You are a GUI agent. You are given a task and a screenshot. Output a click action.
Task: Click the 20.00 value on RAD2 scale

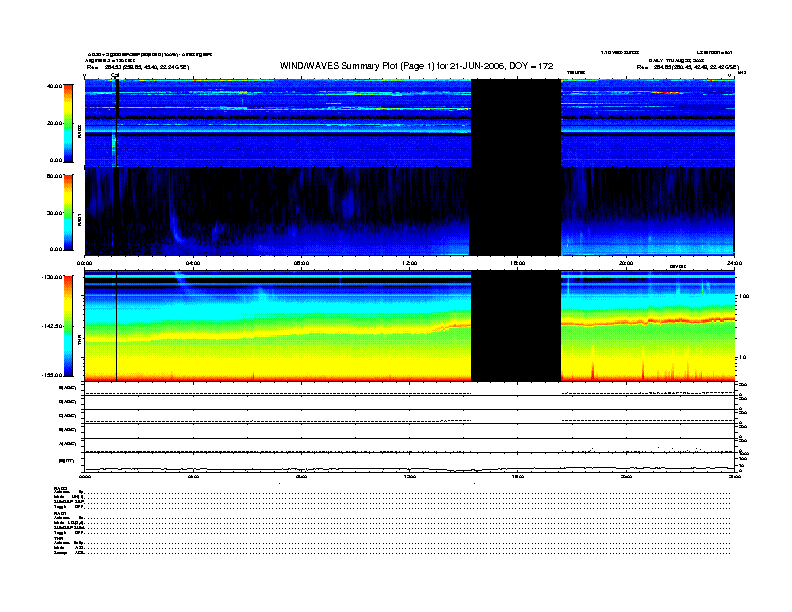[x=54, y=123]
